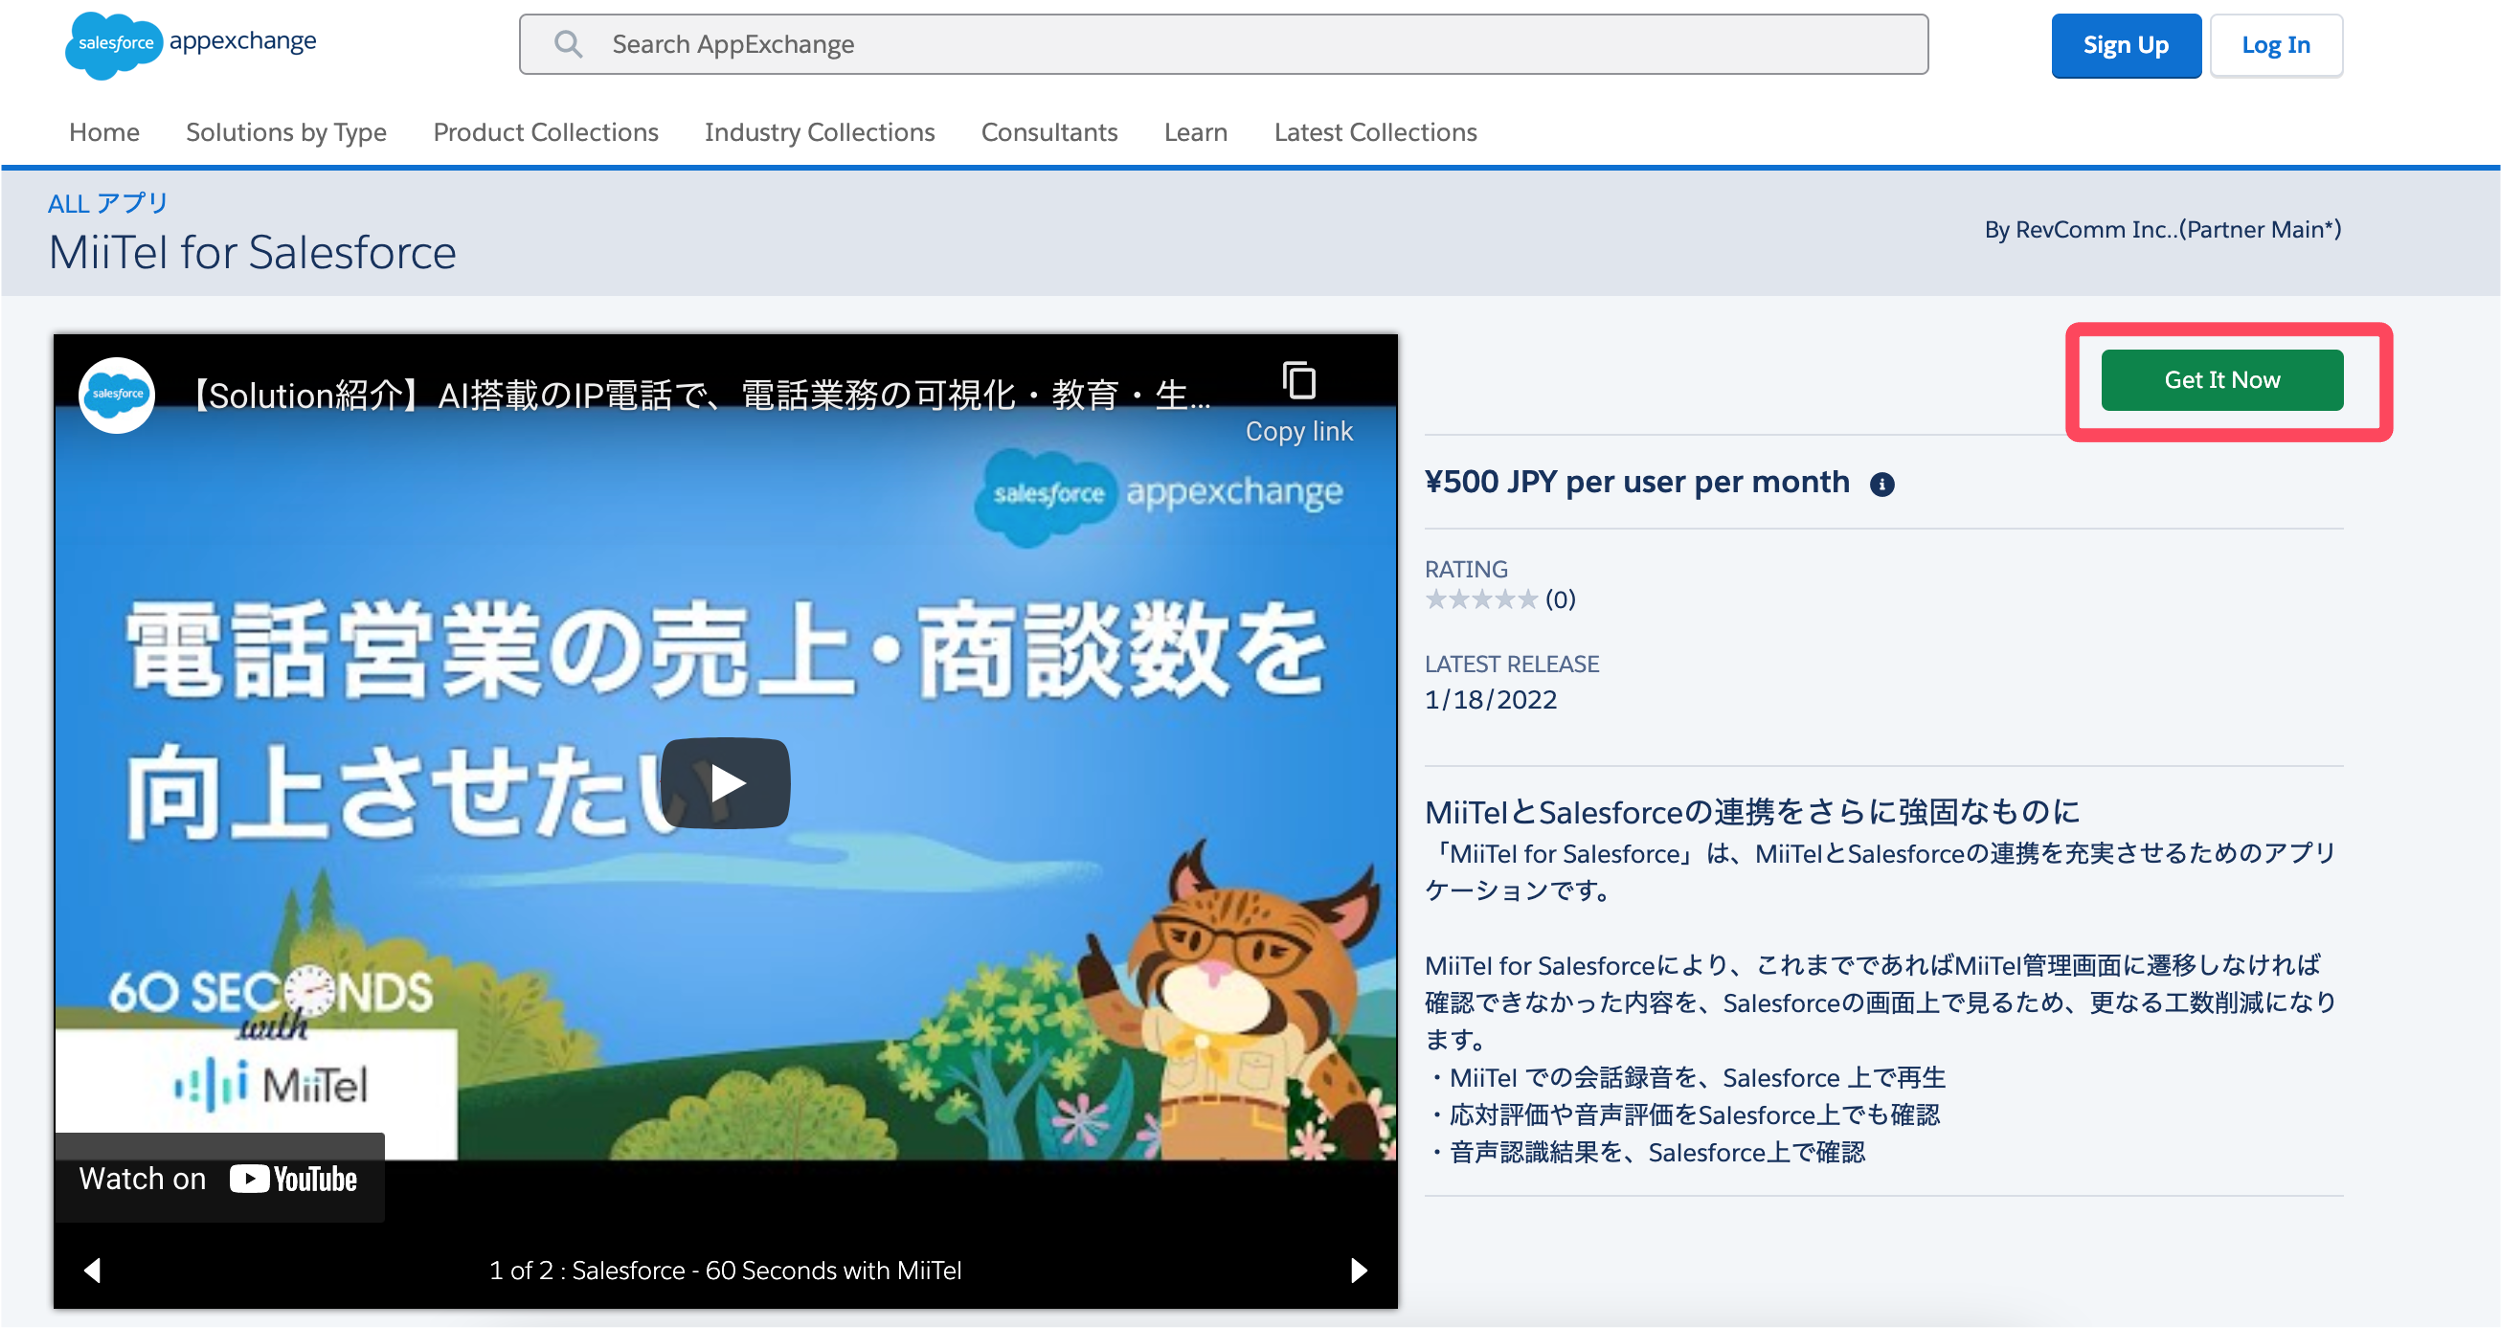Open the Consultants menu item
Image resolution: width=2502 pixels, height=1329 pixels.
pos(1049,132)
